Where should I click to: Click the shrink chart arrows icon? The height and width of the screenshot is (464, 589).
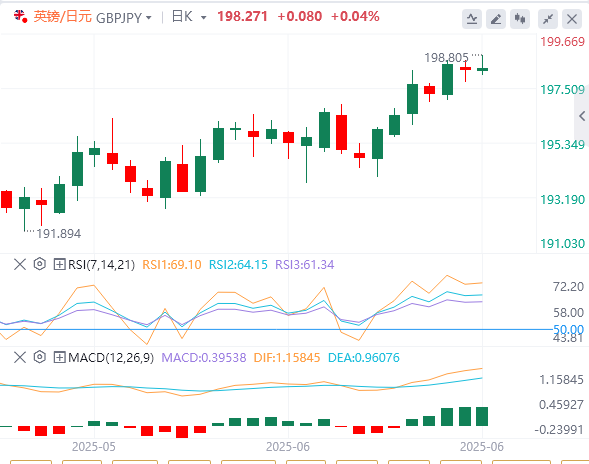click(x=548, y=19)
